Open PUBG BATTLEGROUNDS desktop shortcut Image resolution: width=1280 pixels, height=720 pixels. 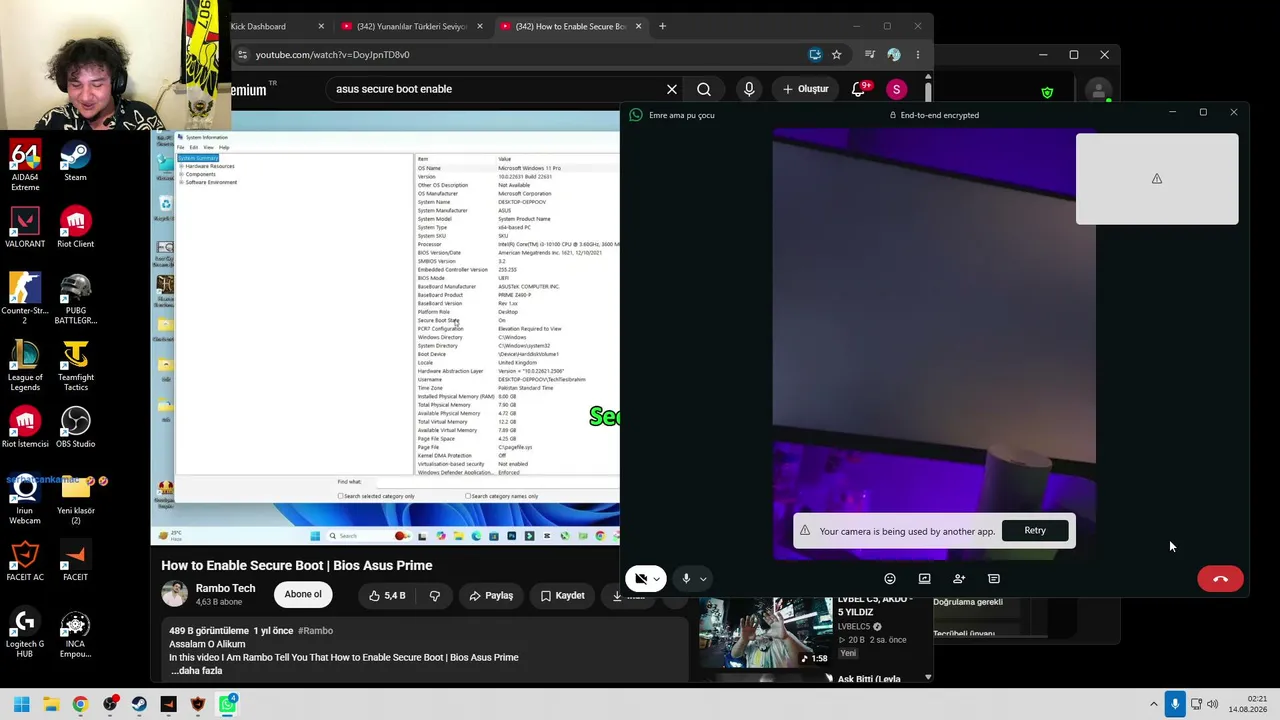point(75,297)
